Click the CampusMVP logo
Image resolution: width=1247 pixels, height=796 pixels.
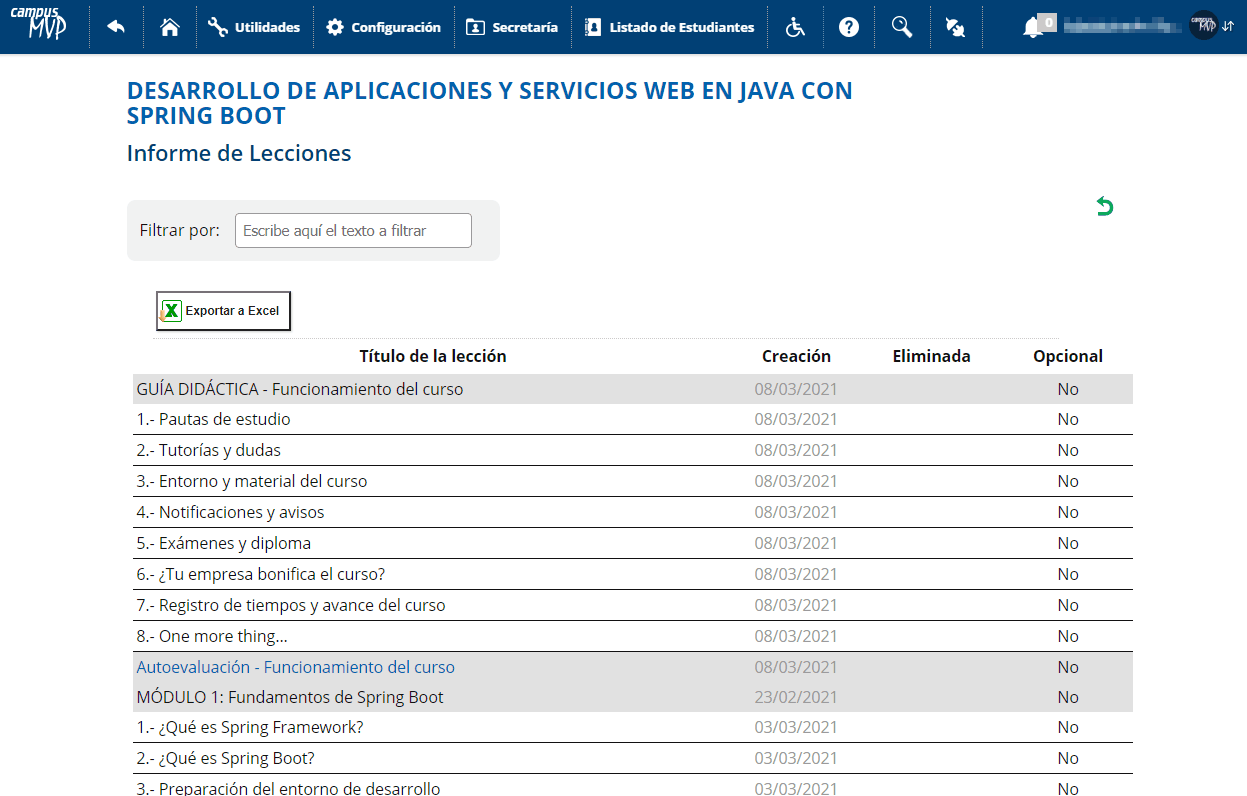41,23
